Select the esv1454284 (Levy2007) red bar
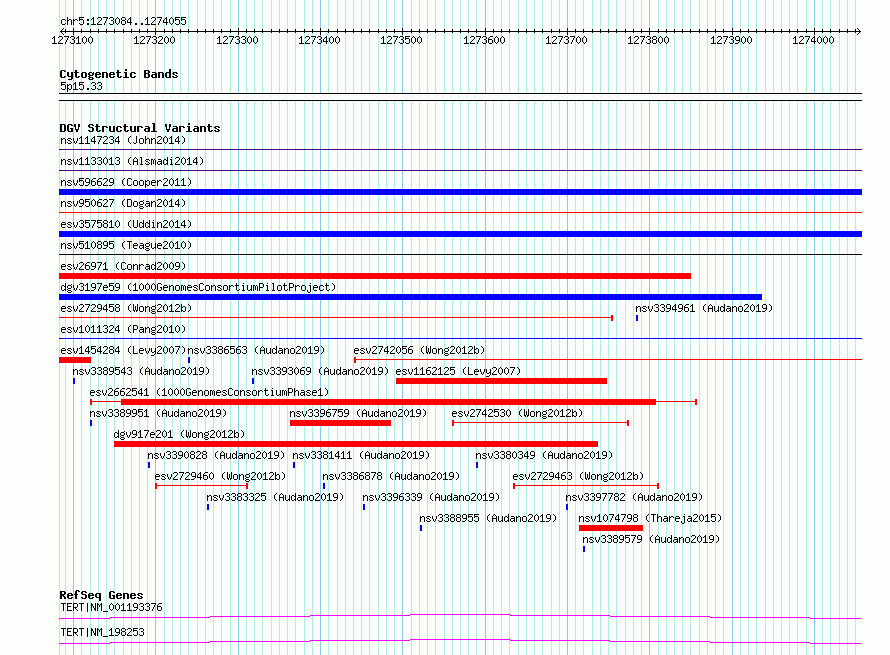The image size is (890, 655). pyautogui.click(x=75, y=360)
